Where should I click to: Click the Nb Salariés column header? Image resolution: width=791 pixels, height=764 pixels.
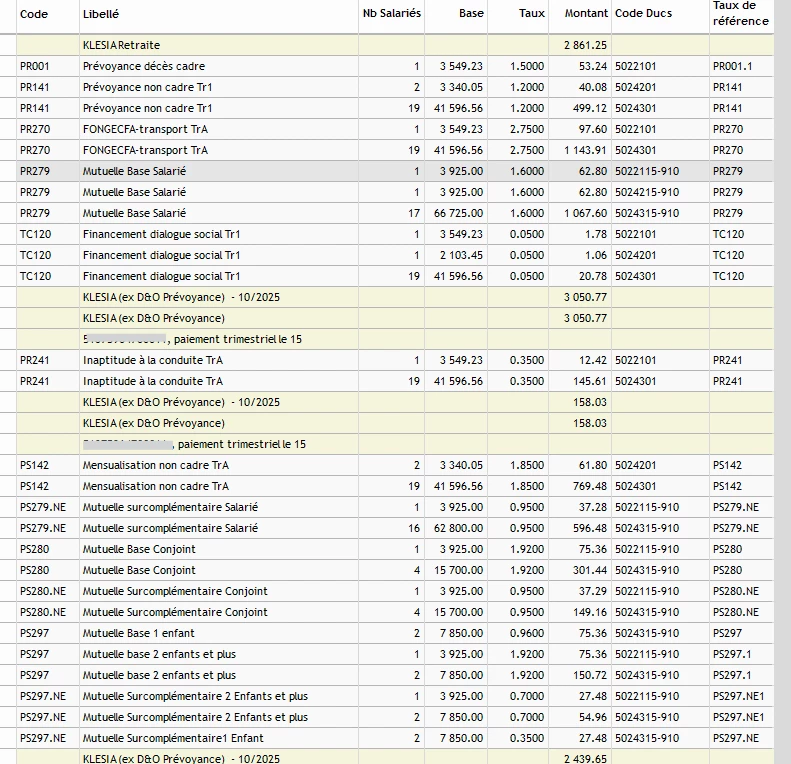pyautogui.click(x=391, y=14)
